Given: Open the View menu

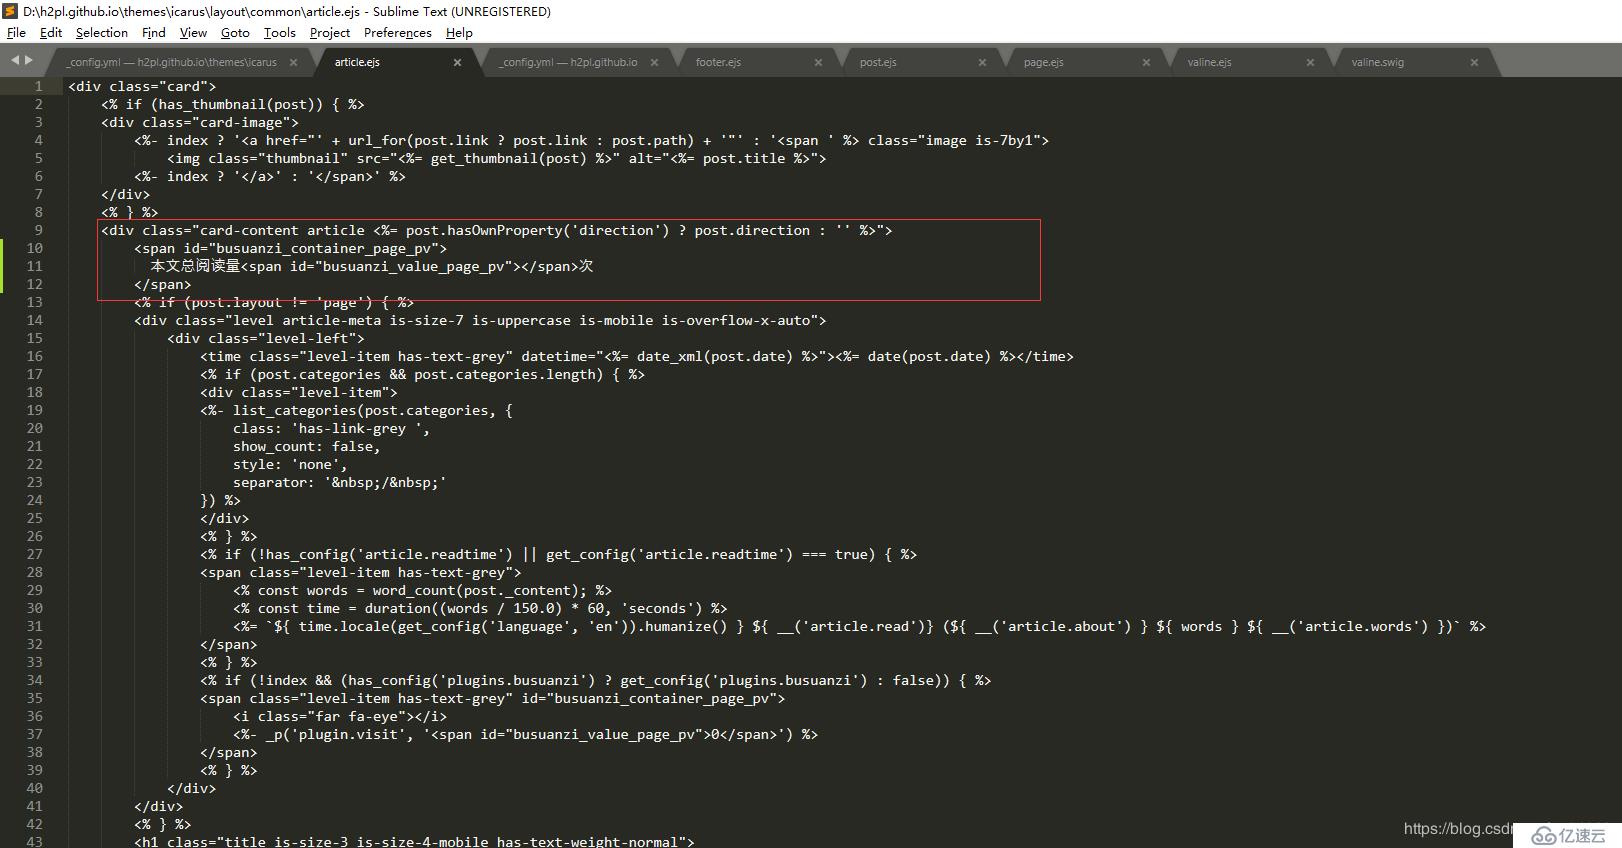Looking at the screenshot, I should [x=193, y=32].
